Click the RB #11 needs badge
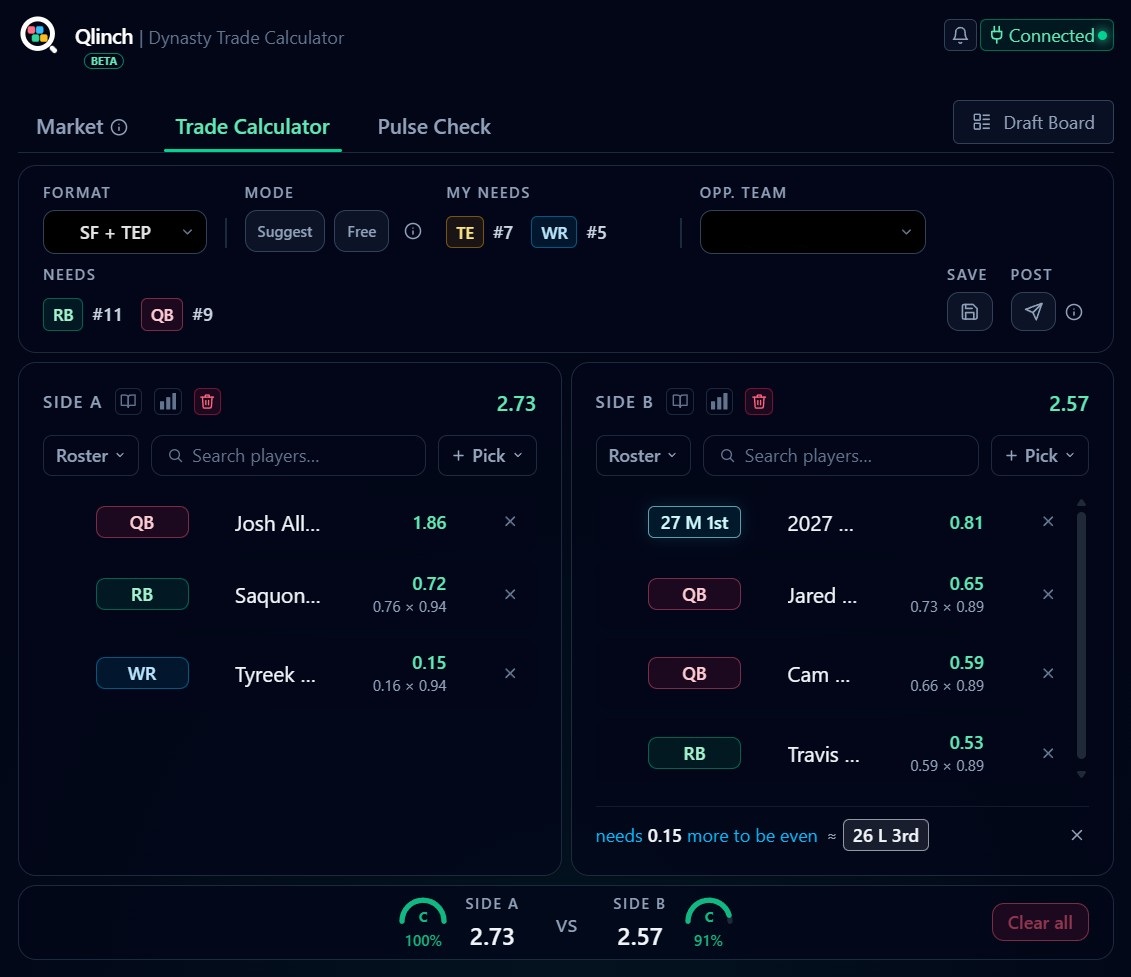The height and width of the screenshot is (977, 1131). point(63,315)
